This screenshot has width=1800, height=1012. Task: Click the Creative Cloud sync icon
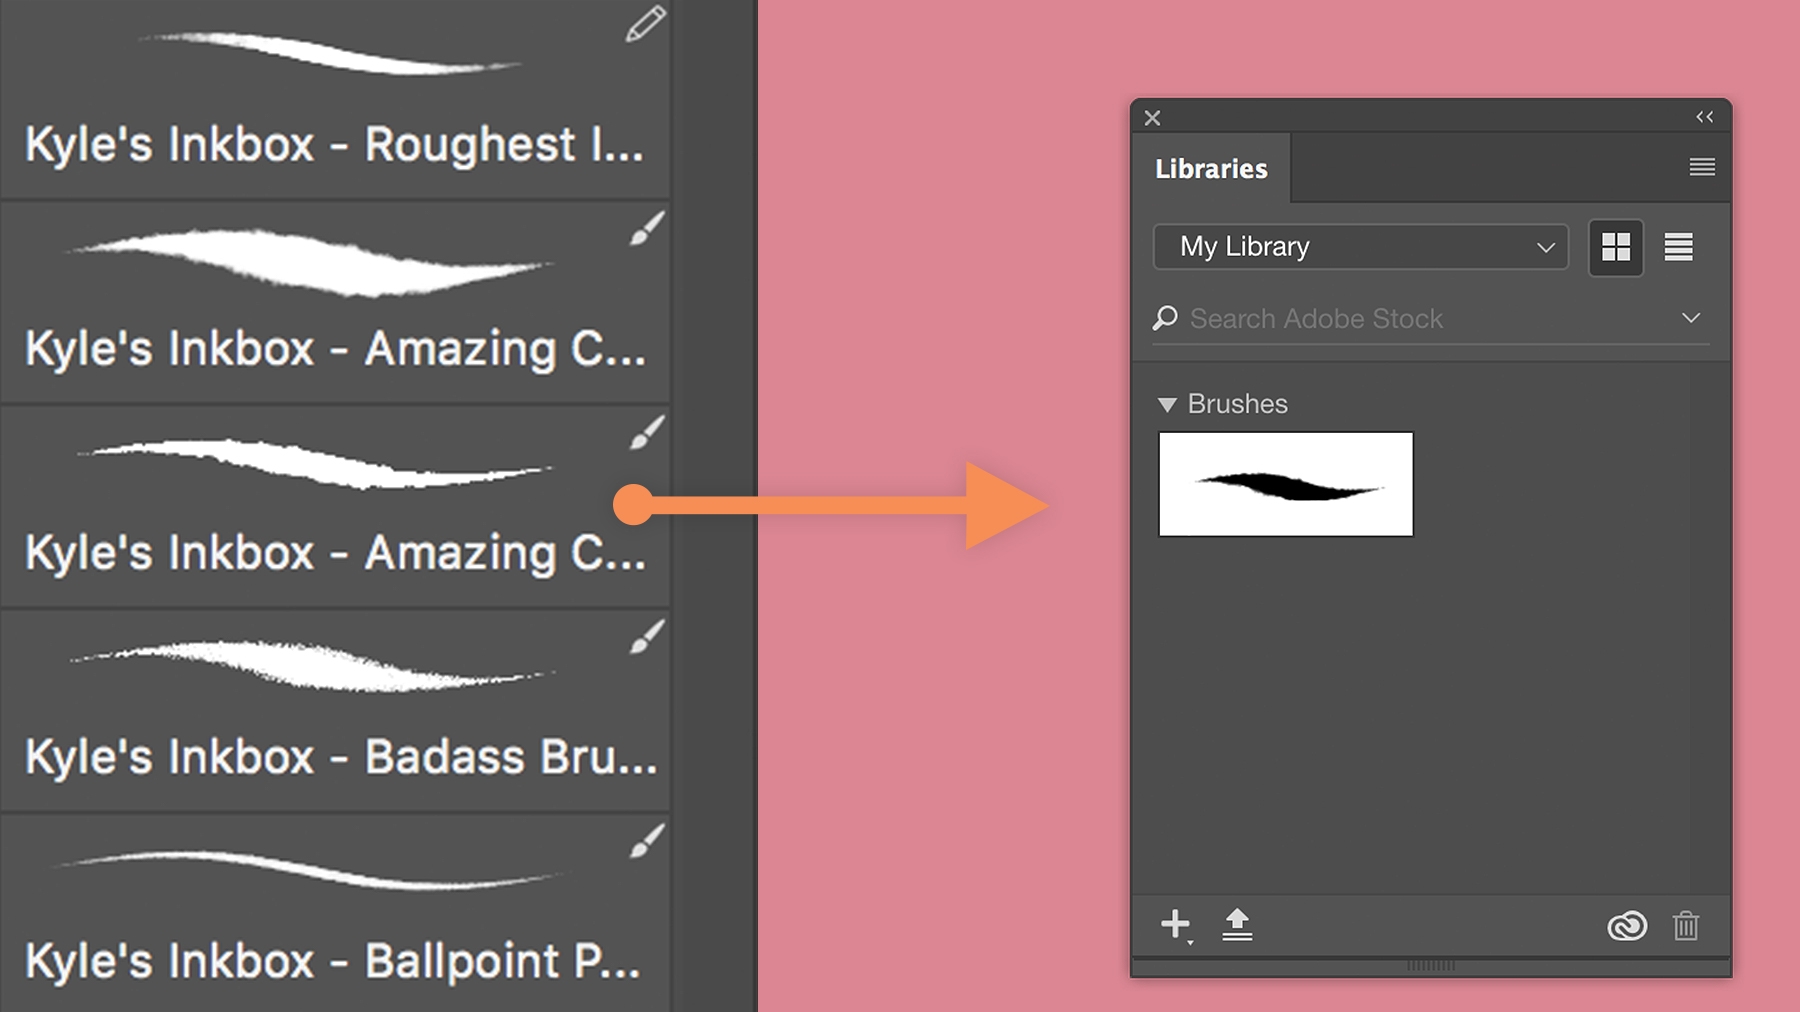(x=1627, y=926)
